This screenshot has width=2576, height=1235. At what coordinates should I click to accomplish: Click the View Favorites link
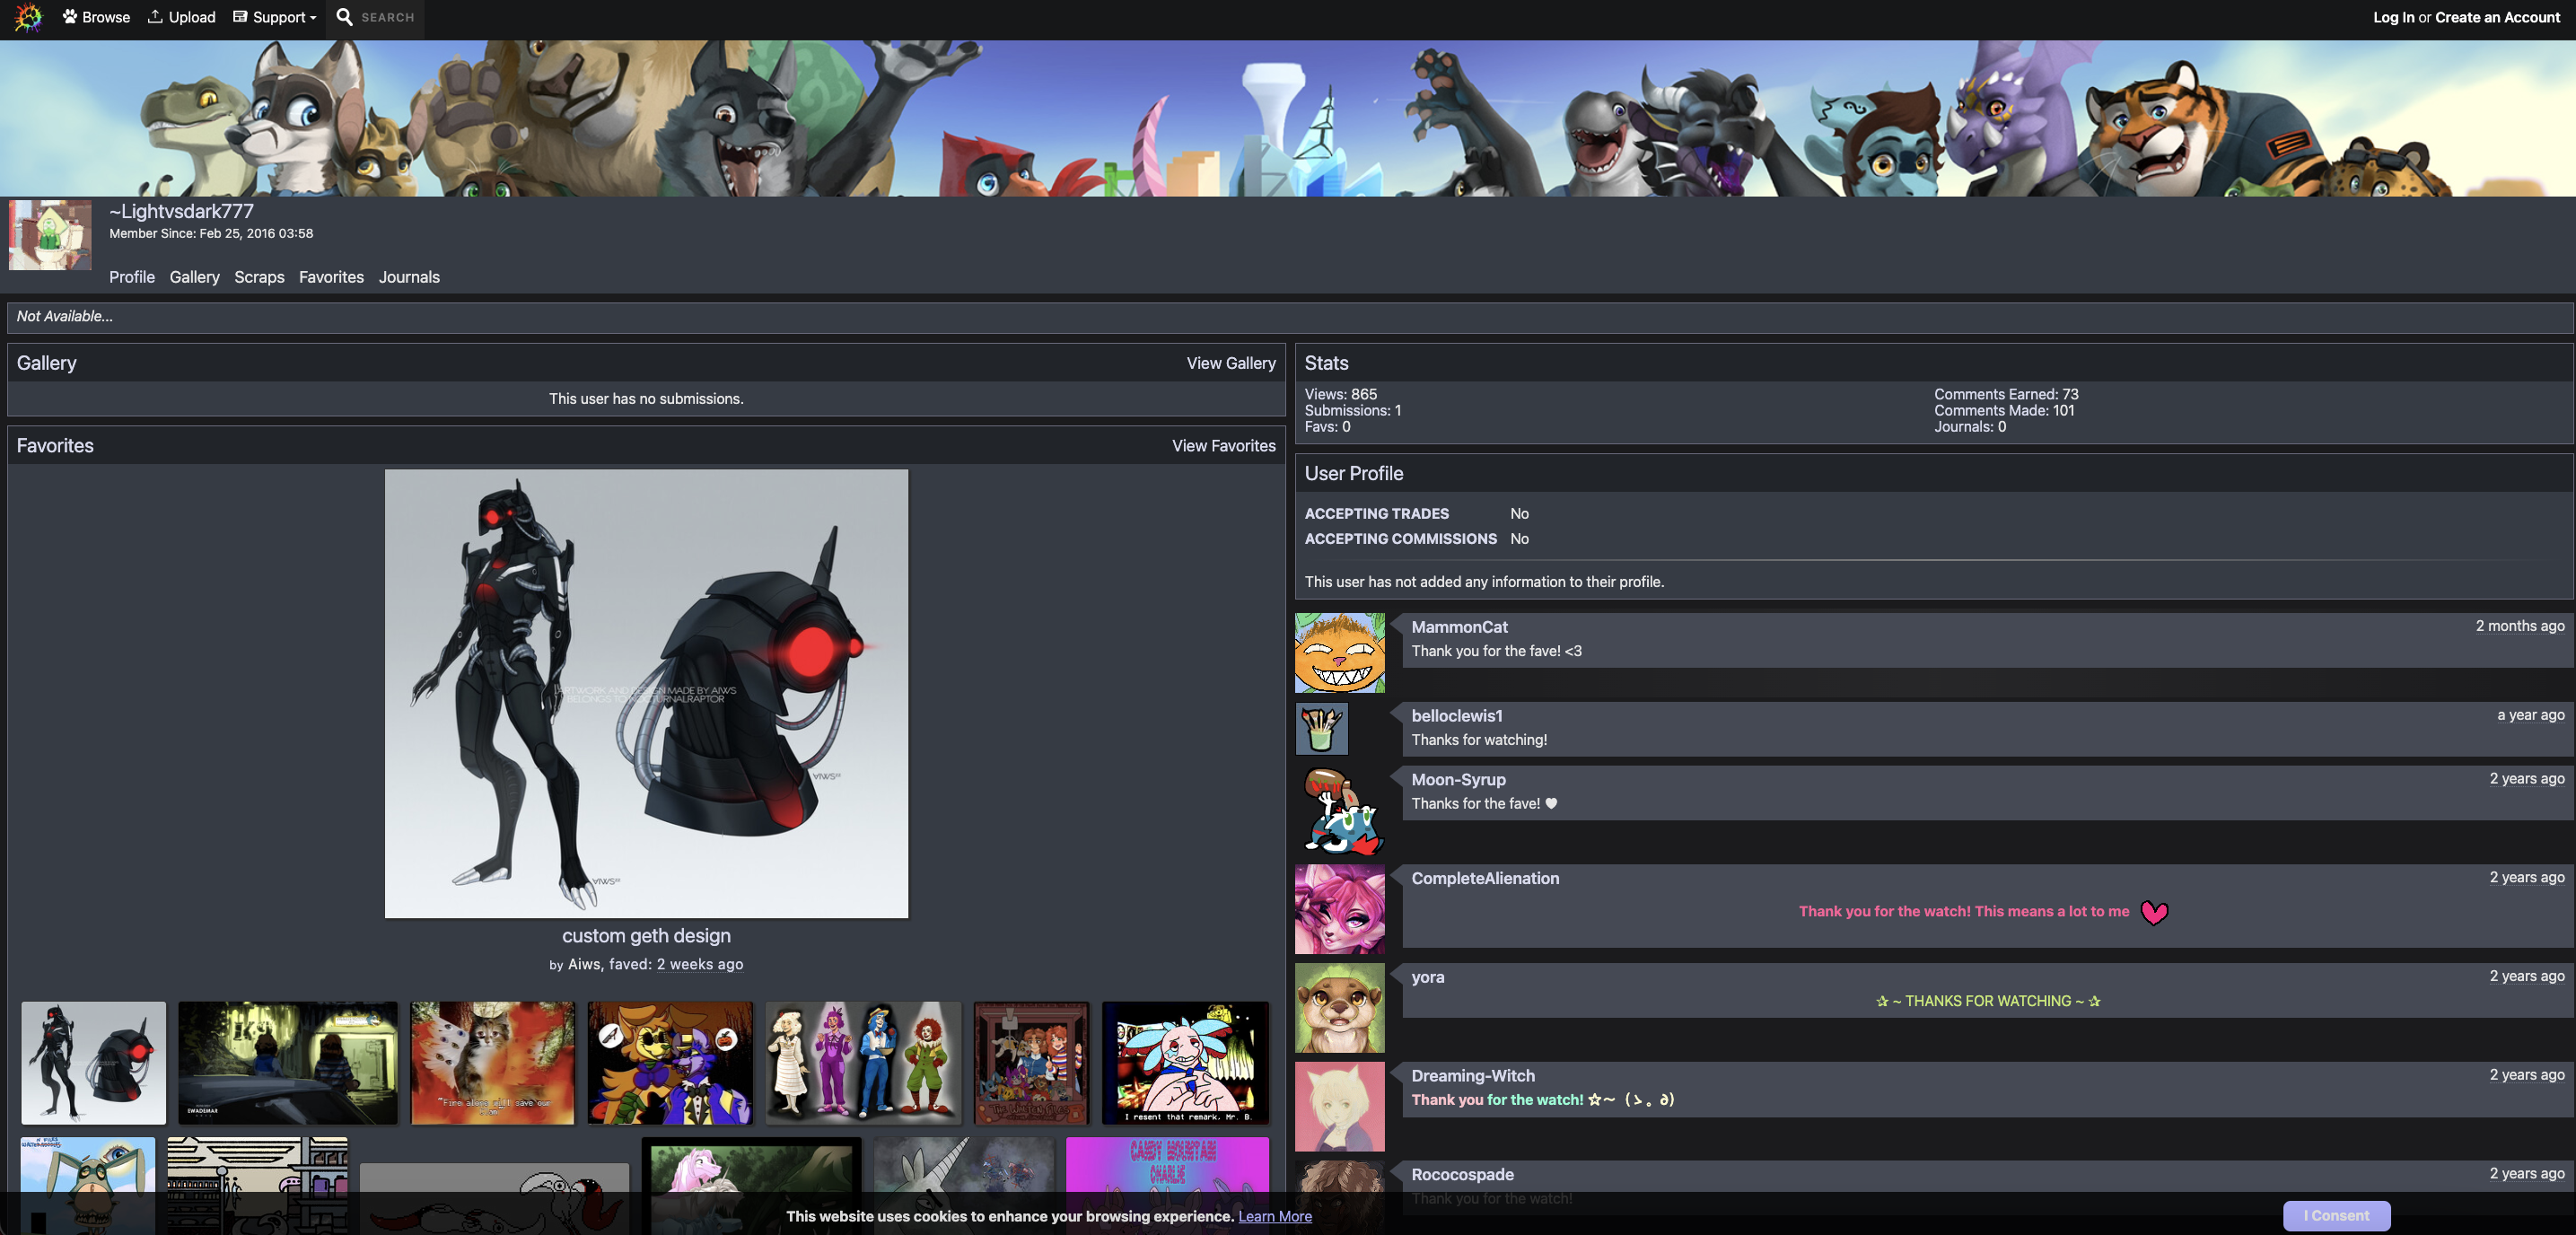(x=1224, y=446)
